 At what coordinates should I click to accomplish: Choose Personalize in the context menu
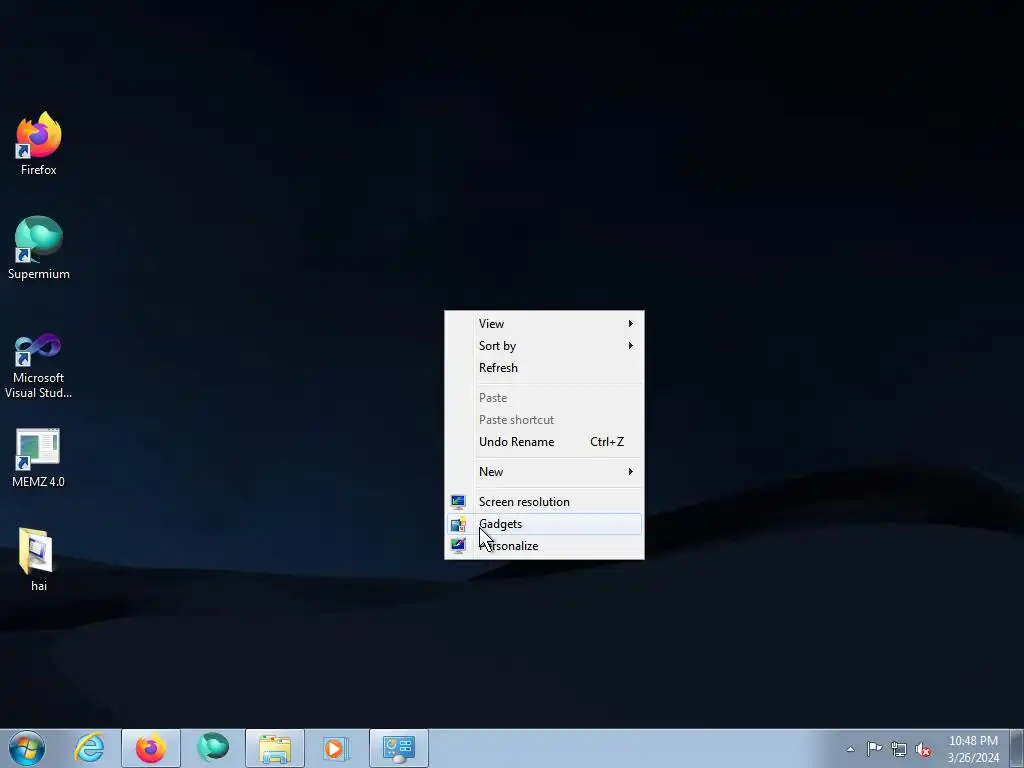[544, 546]
